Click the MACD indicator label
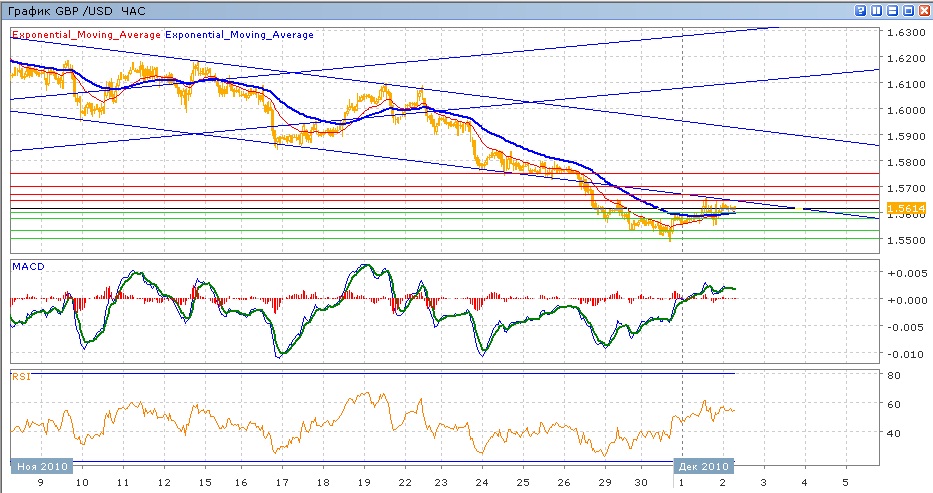 28,266
